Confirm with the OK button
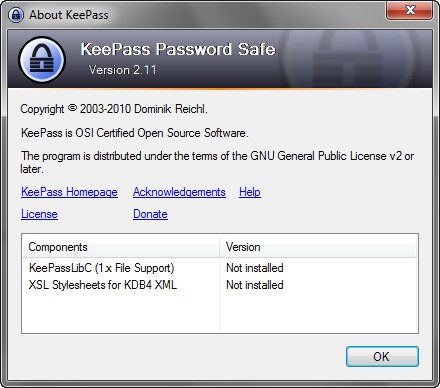The width and height of the screenshot is (440, 388). click(382, 356)
